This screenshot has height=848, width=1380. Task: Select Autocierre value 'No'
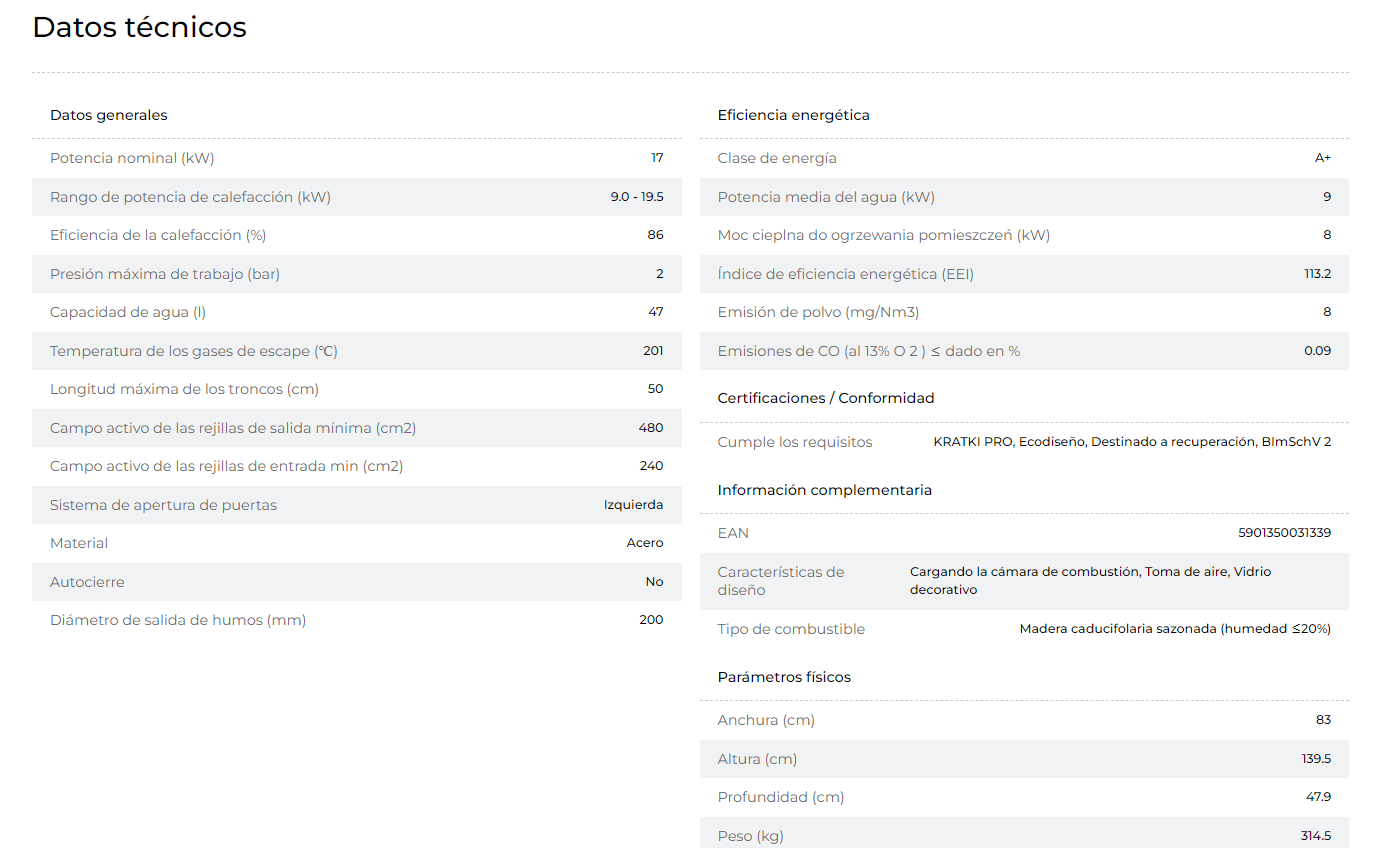[654, 582]
